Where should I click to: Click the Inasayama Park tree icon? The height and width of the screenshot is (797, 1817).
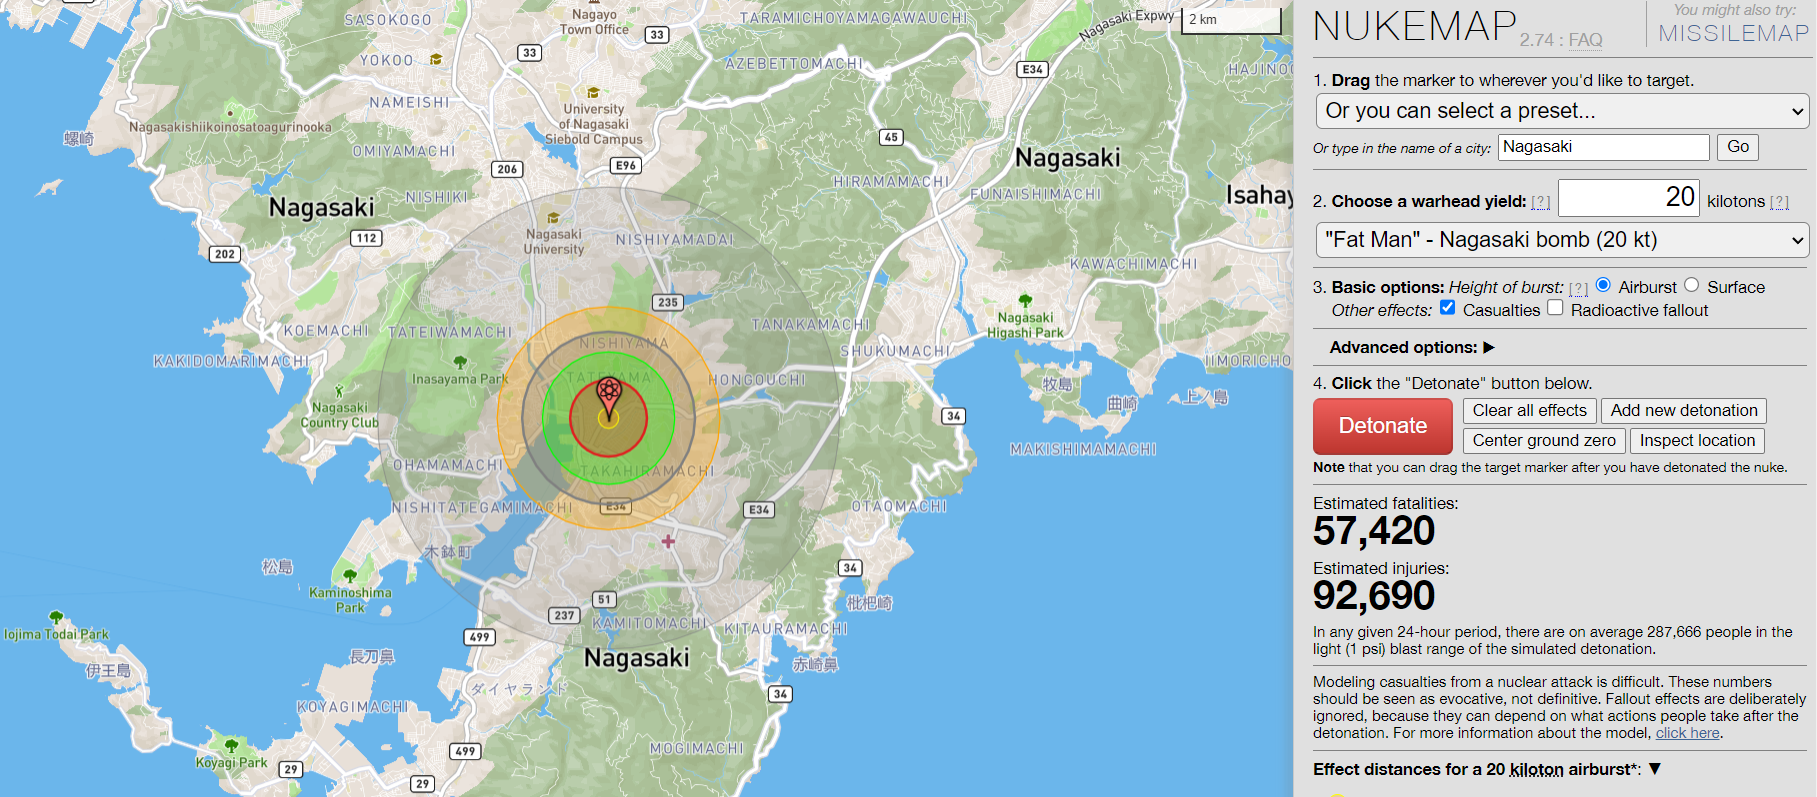pyautogui.click(x=460, y=362)
